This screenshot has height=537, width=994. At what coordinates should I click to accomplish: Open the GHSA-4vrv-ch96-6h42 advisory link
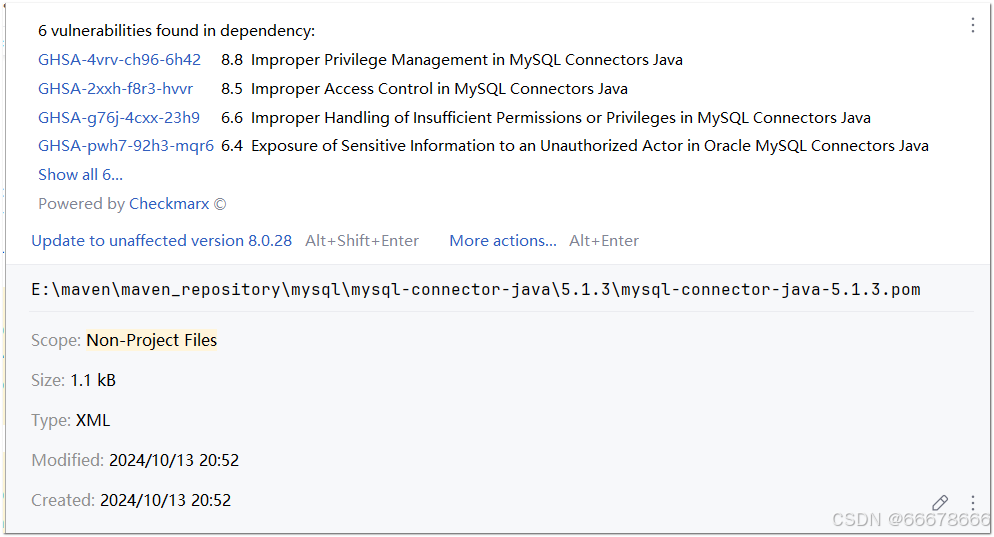click(x=119, y=60)
